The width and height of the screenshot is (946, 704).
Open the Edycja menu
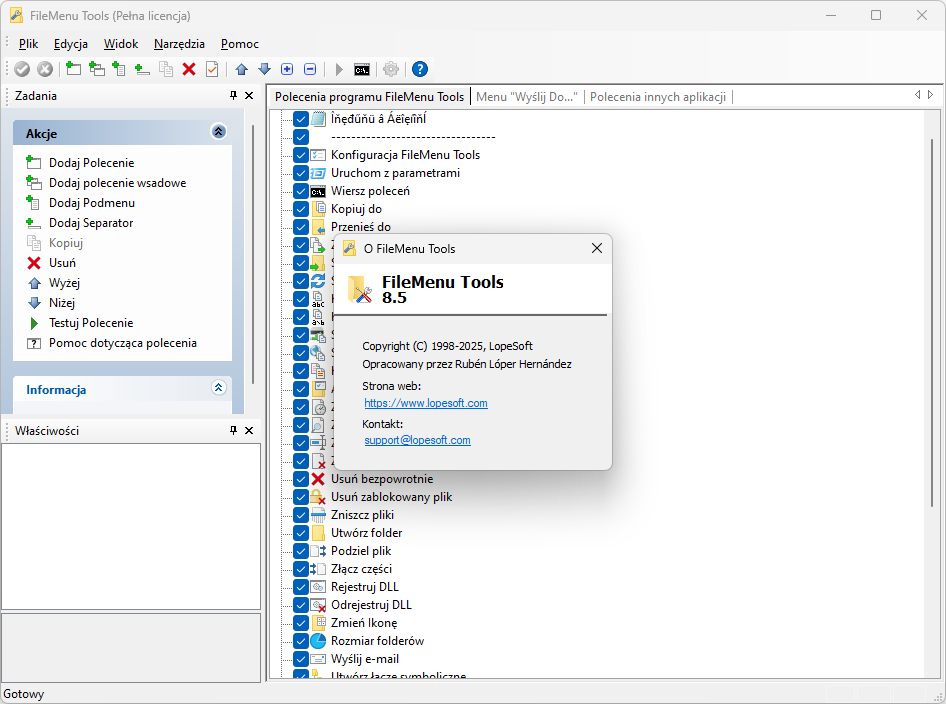tap(71, 43)
